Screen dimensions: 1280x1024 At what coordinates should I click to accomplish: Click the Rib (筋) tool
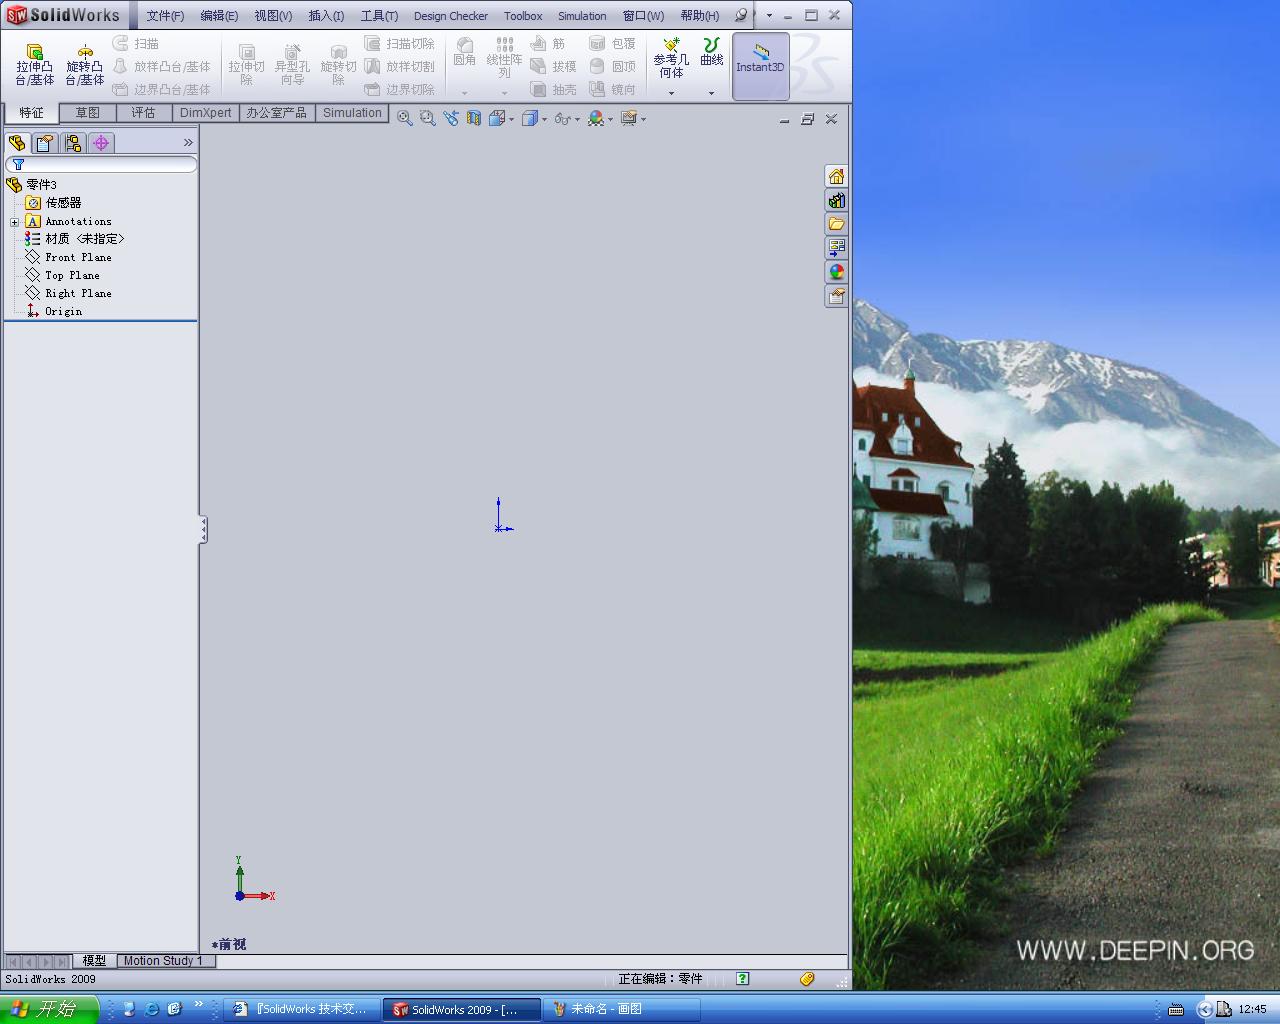(x=548, y=44)
